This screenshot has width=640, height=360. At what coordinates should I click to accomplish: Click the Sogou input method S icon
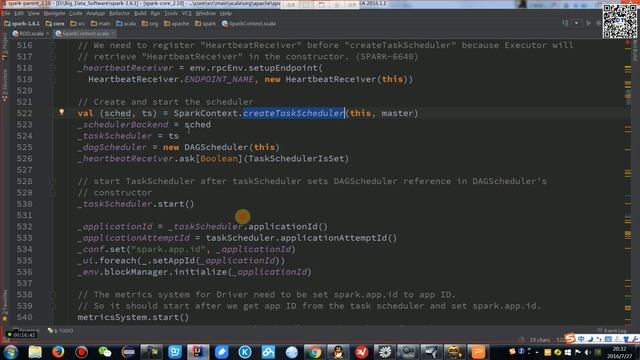coord(570,339)
